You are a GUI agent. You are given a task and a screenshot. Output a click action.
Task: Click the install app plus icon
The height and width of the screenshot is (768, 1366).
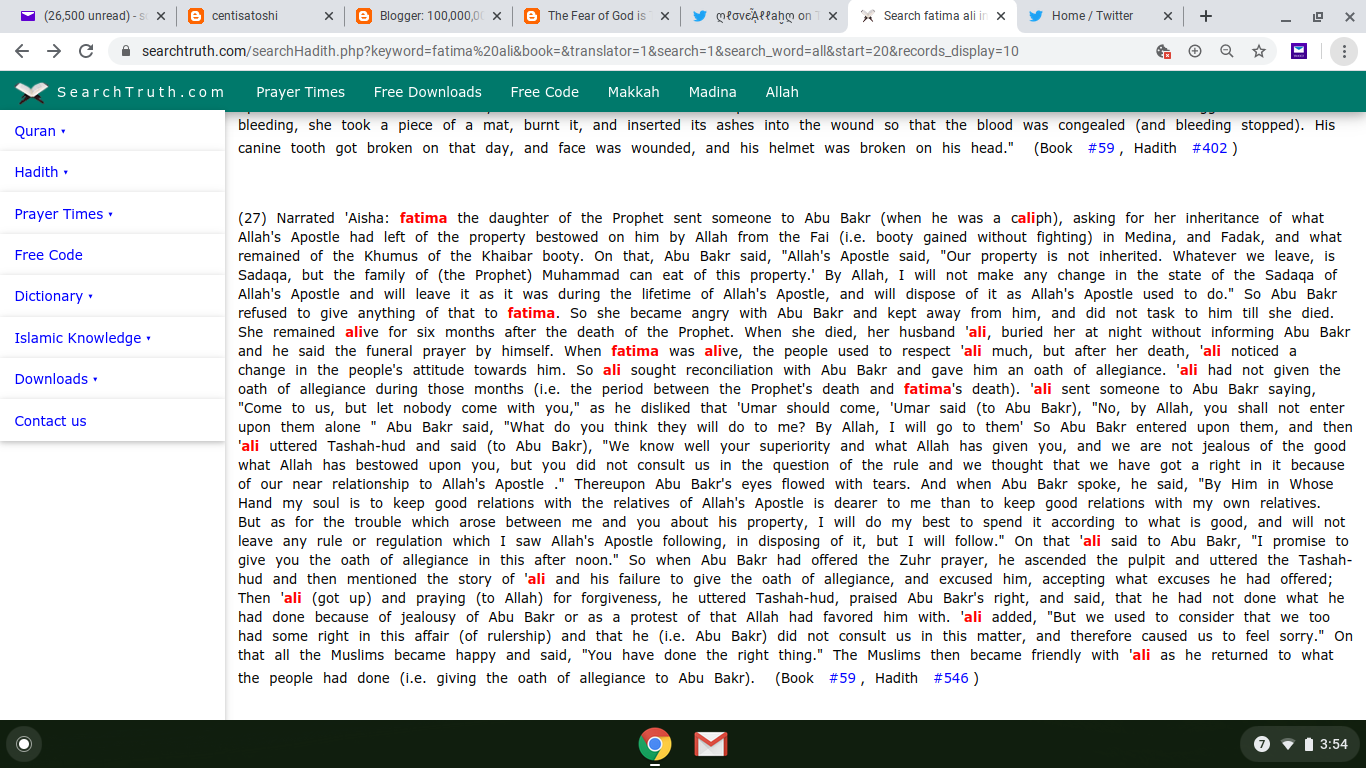point(1195,51)
